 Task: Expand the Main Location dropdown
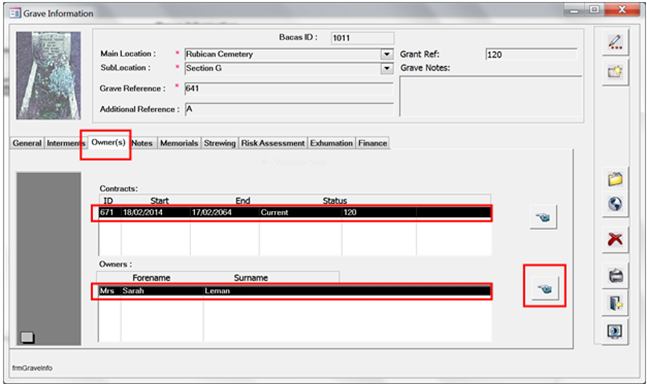(387, 54)
